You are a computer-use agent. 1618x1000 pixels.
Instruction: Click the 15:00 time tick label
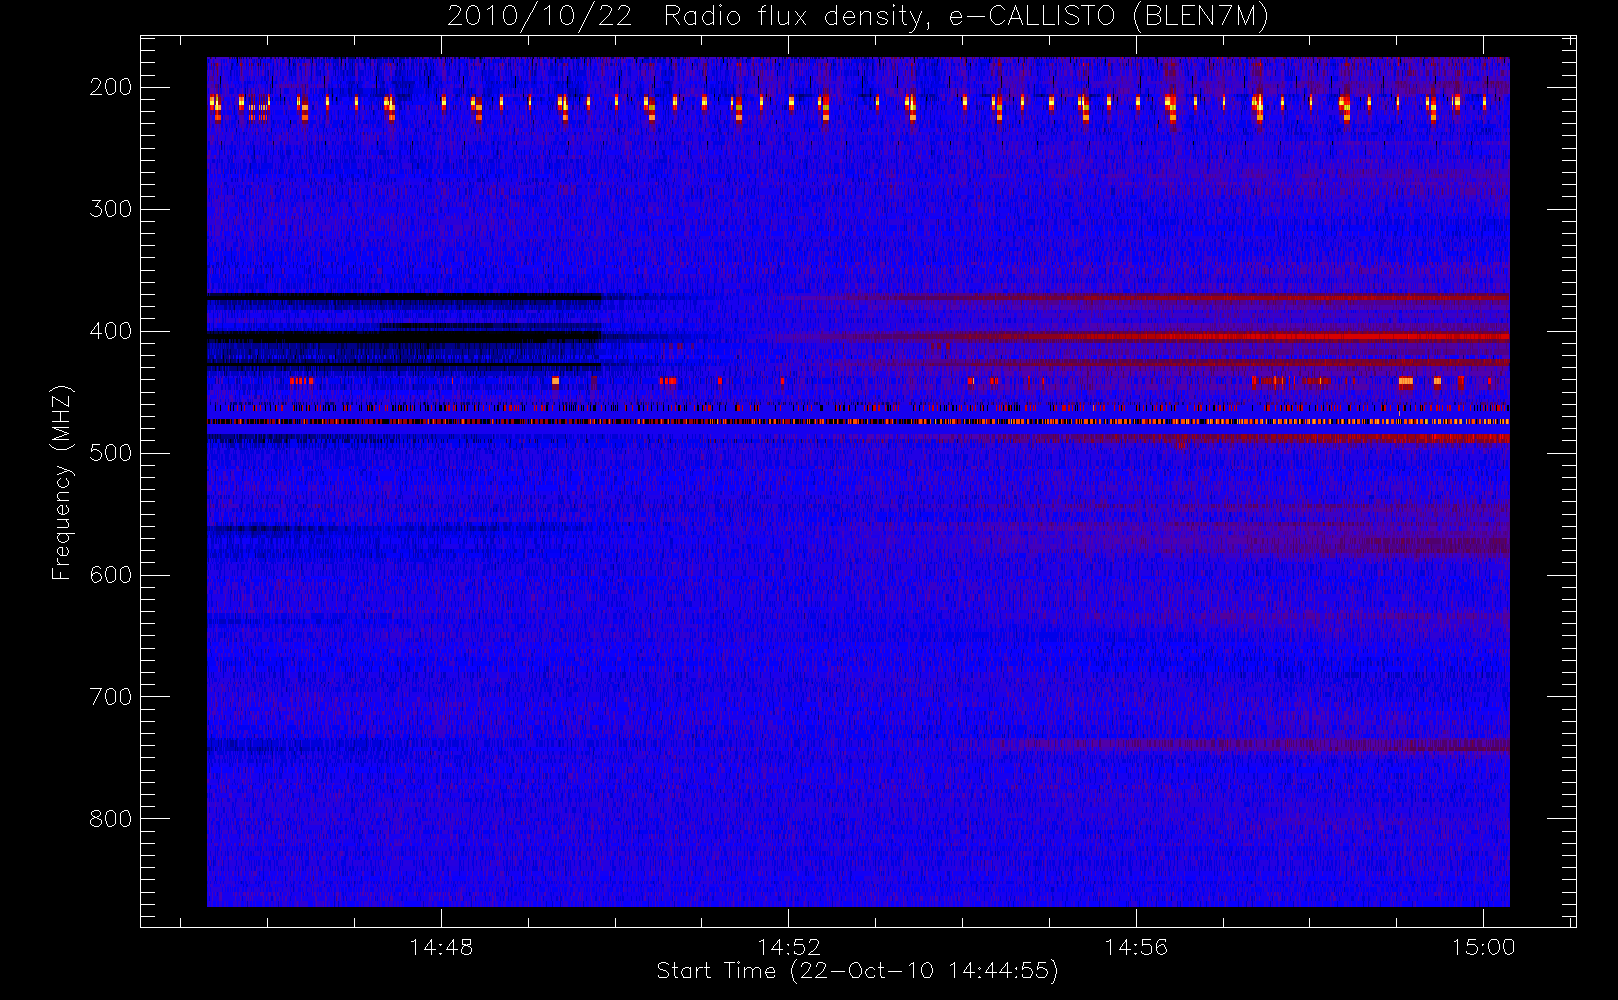pos(1484,947)
